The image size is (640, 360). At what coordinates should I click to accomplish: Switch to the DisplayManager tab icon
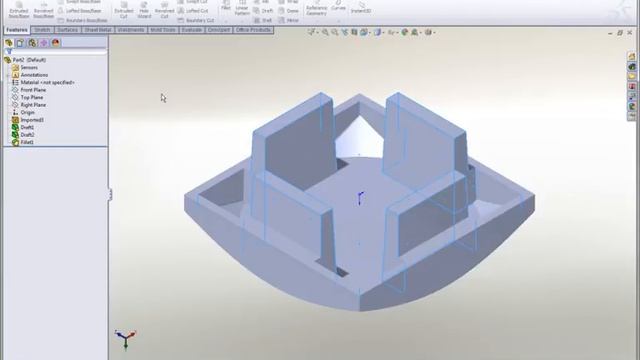click(x=56, y=43)
